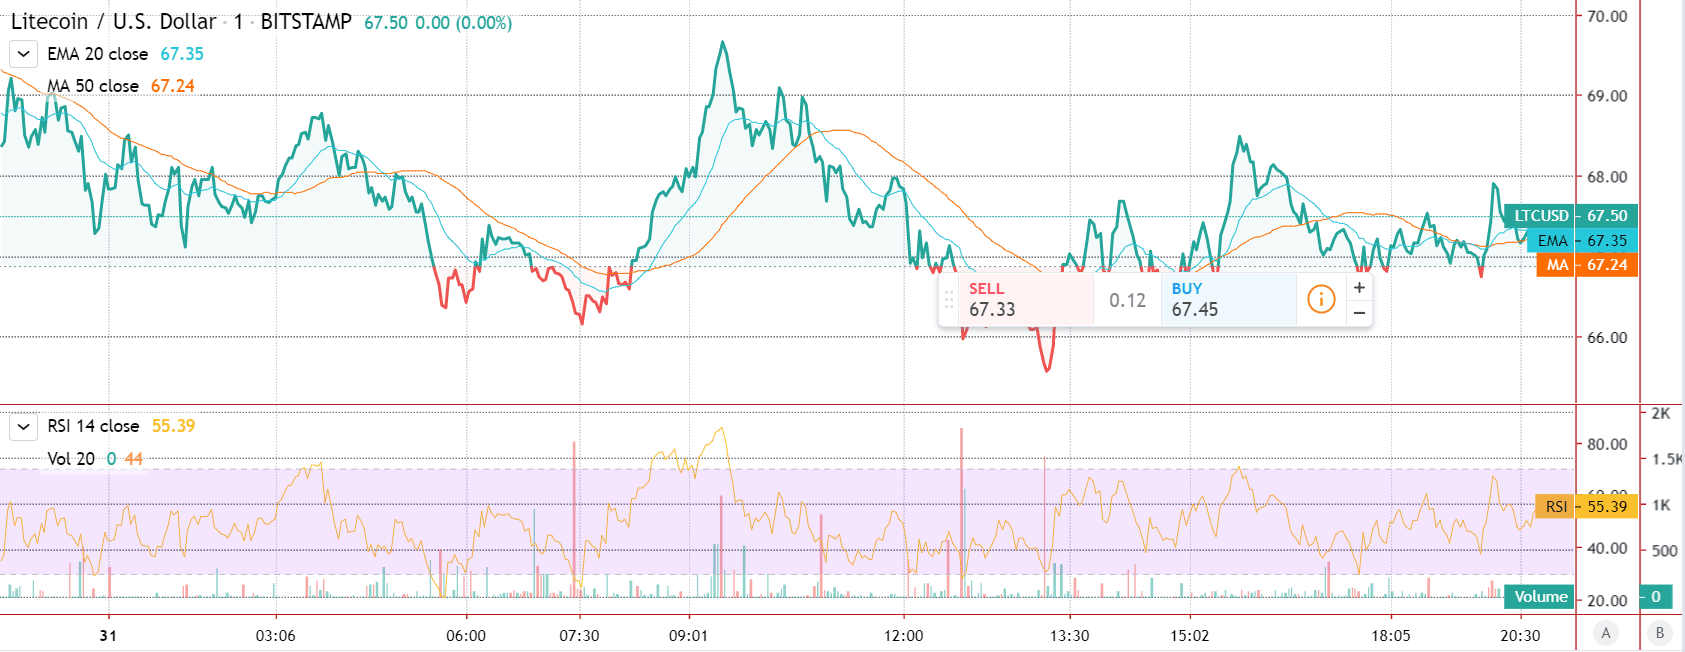This screenshot has height=652, width=1685.
Task: Click the 66.00 price scale value
Action: (1607, 338)
